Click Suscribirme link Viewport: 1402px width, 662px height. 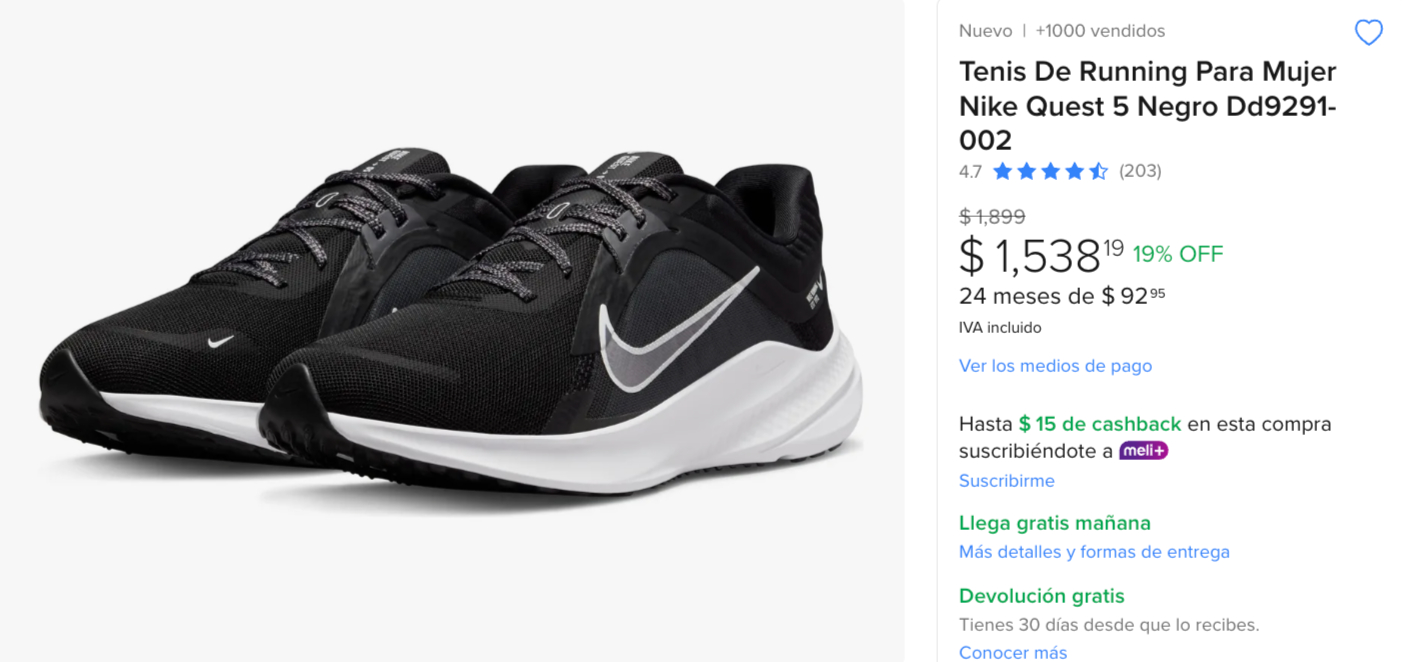(x=1006, y=481)
